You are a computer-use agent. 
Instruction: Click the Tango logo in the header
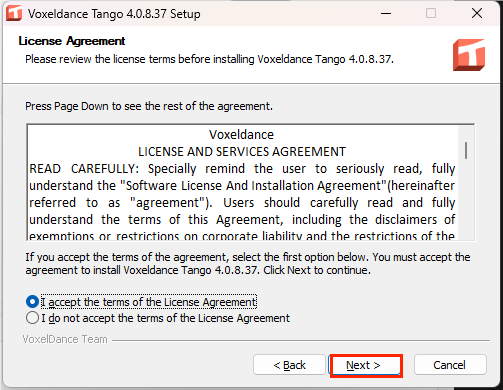tap(469, 55)
